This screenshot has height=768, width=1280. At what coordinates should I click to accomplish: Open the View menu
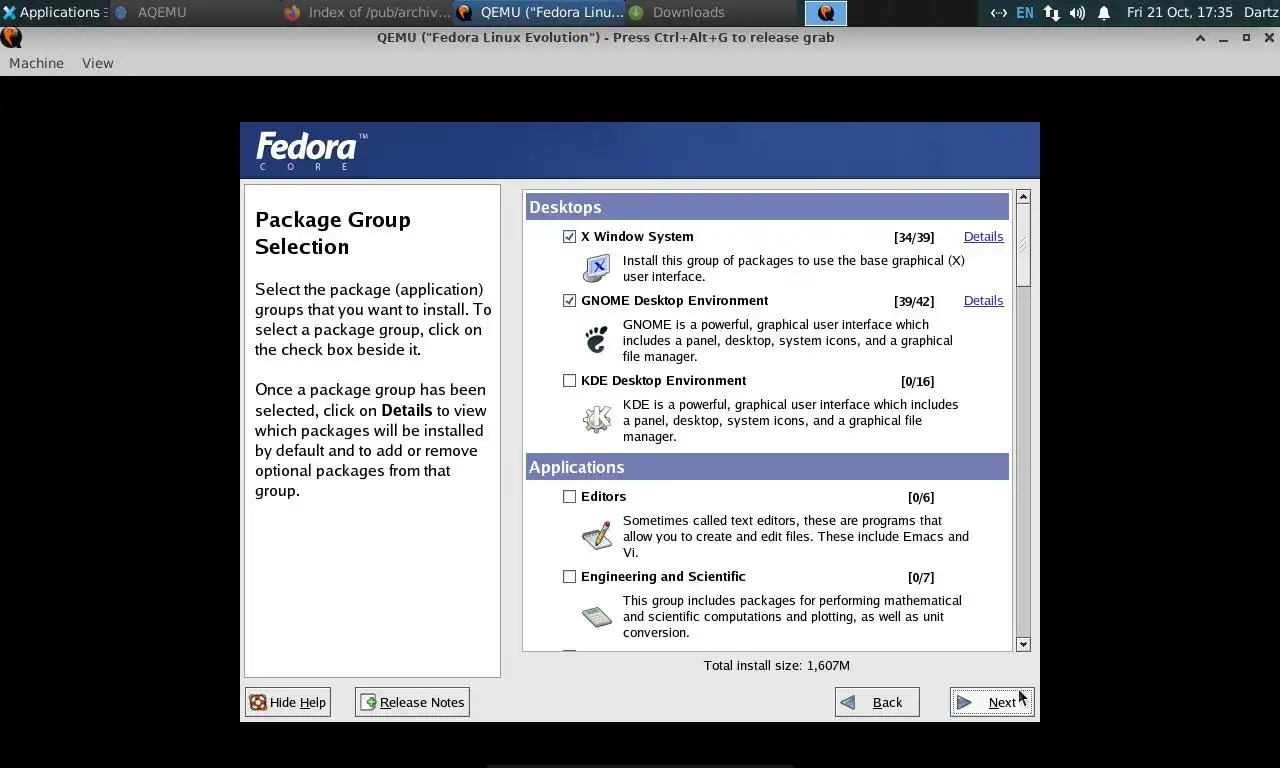click(97, 63)
